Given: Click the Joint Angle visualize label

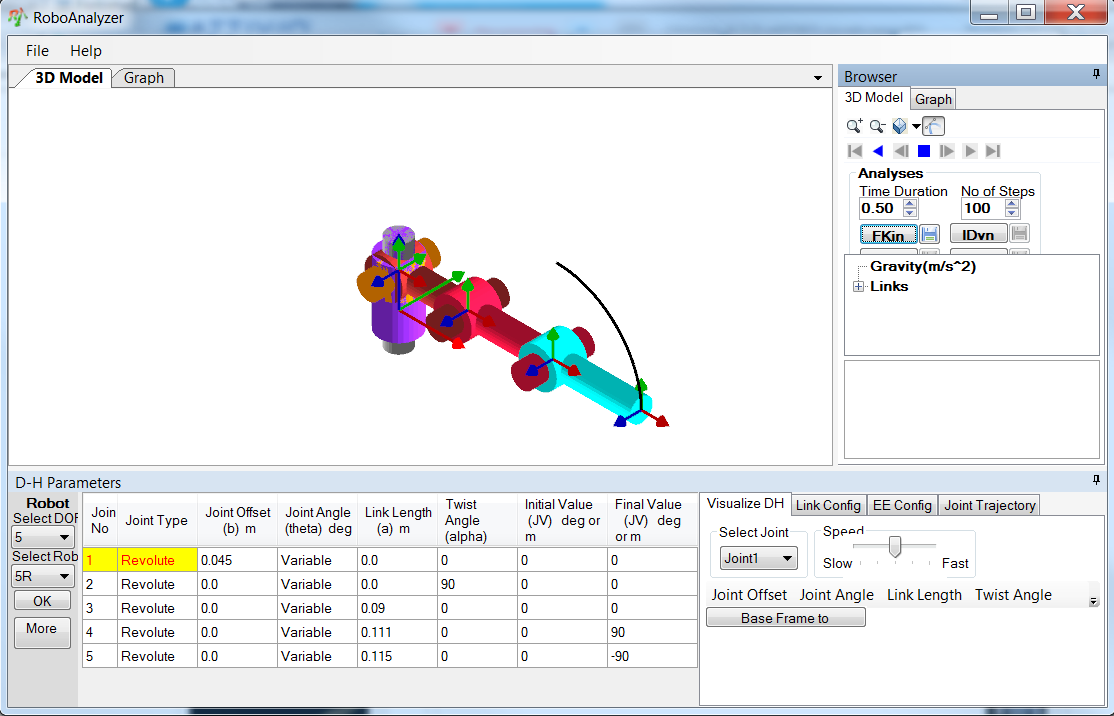Looking at the screenshot, I should click(836, 595).
